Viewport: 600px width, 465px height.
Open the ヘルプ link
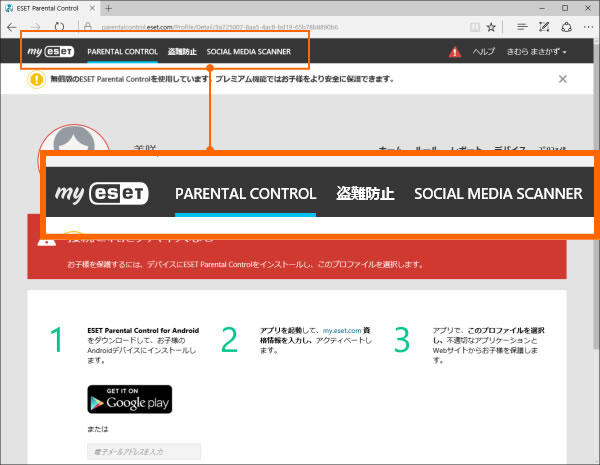484,51
